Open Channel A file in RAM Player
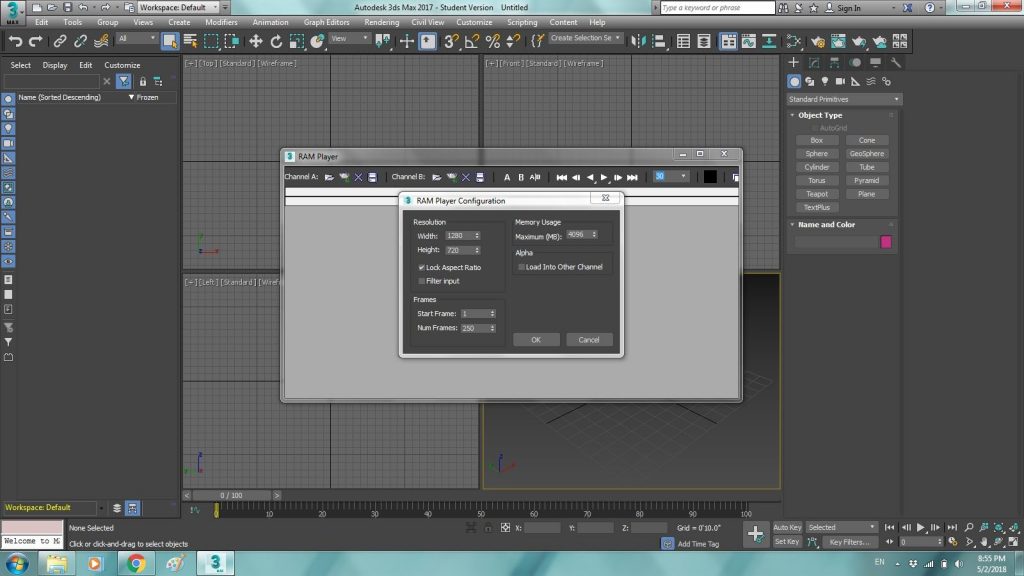 (x=328, y=177)
